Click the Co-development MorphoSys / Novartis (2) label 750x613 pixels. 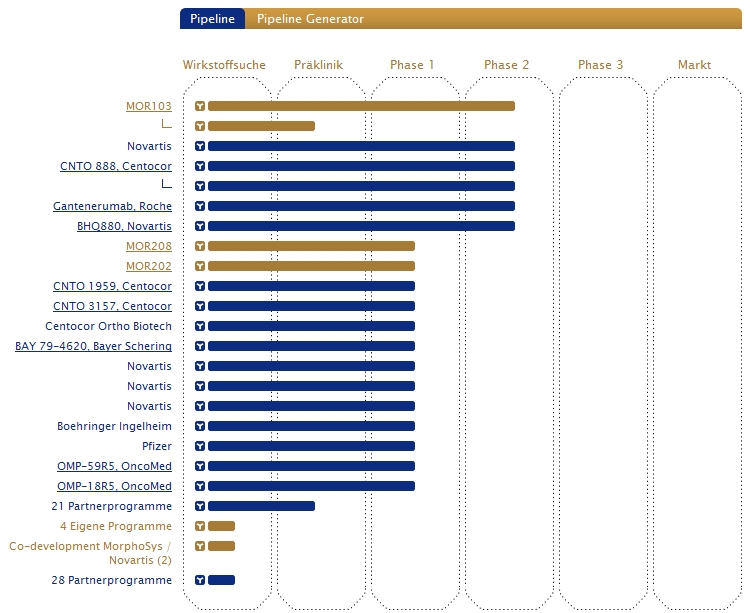coord(90,553)
